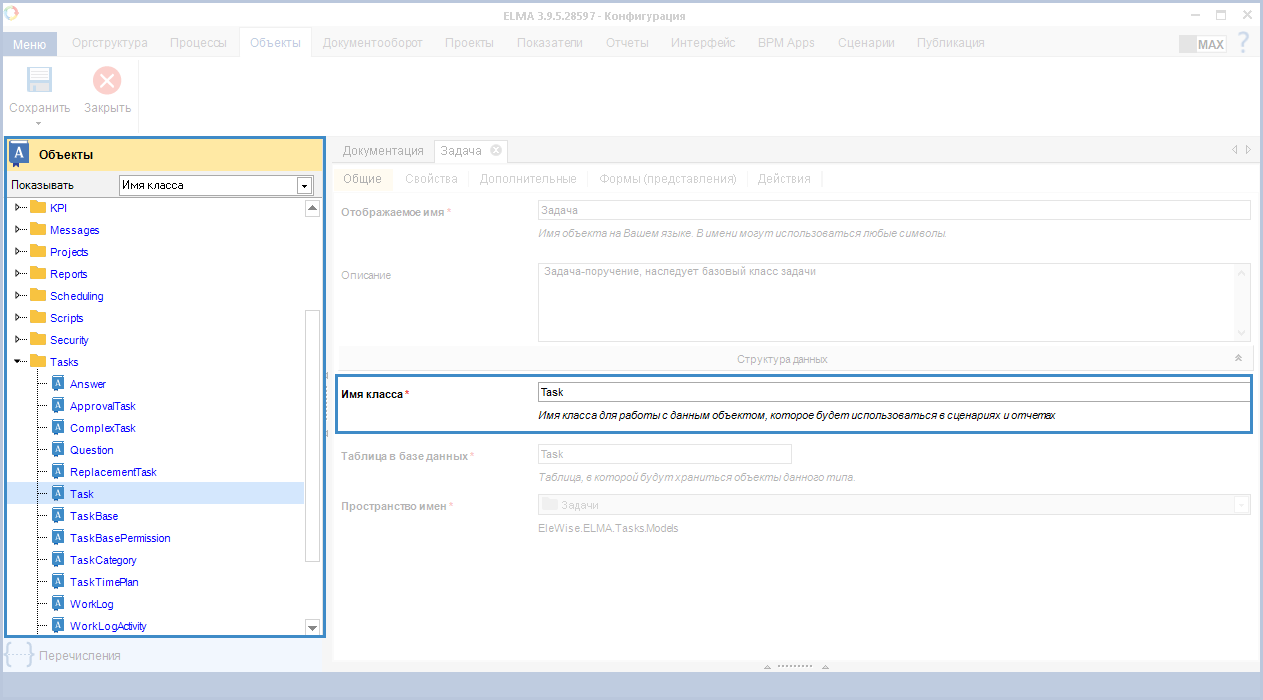Viewport: 1263px width, 700px height.
Task: Expand the Projects folder node
Action: [17, 251]
